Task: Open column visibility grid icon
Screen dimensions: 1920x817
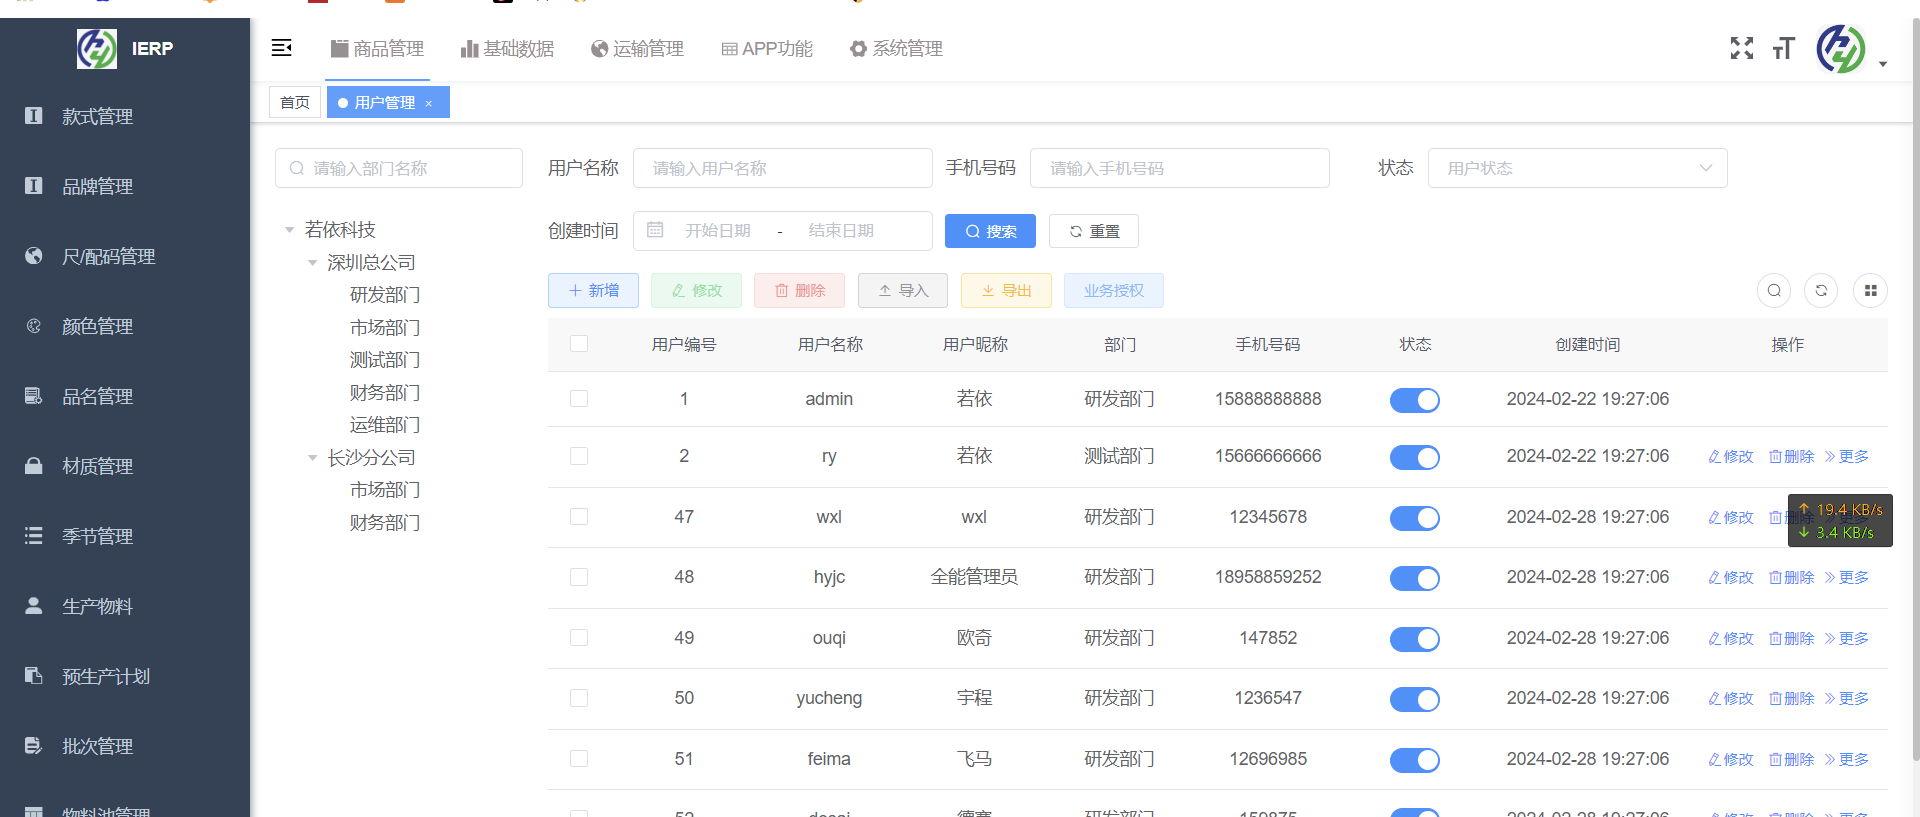Action: click(x=1870, y=290)
